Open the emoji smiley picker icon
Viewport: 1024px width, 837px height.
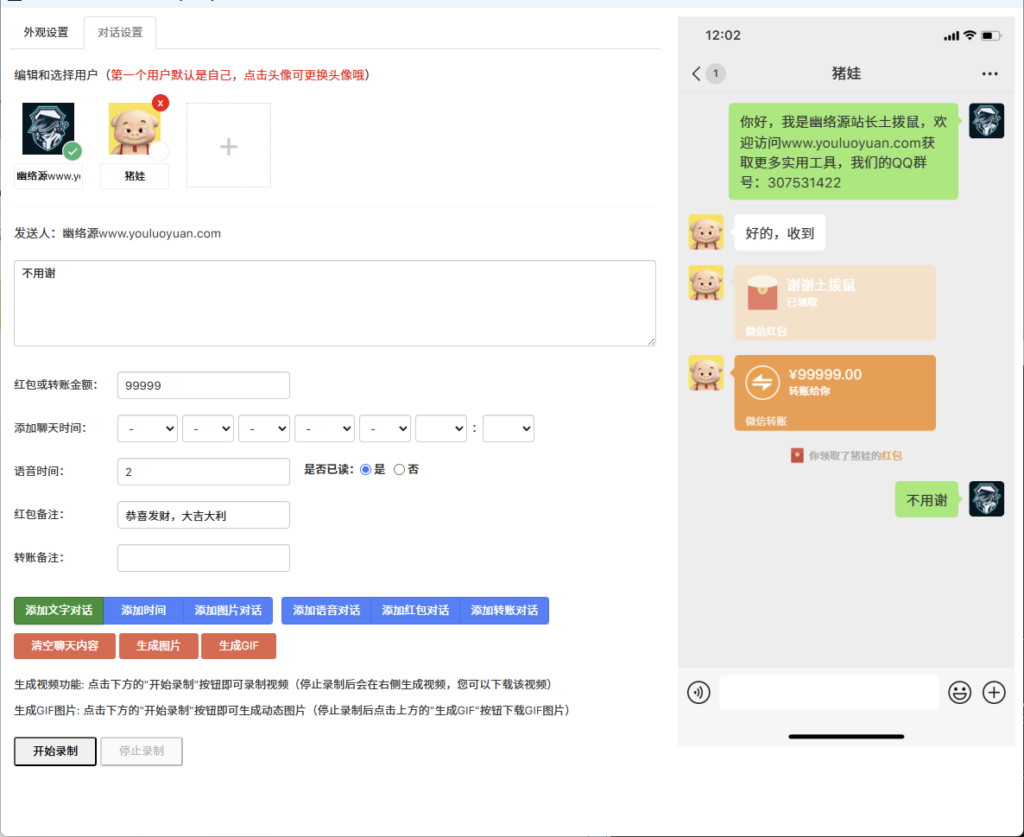coord(959,692)
